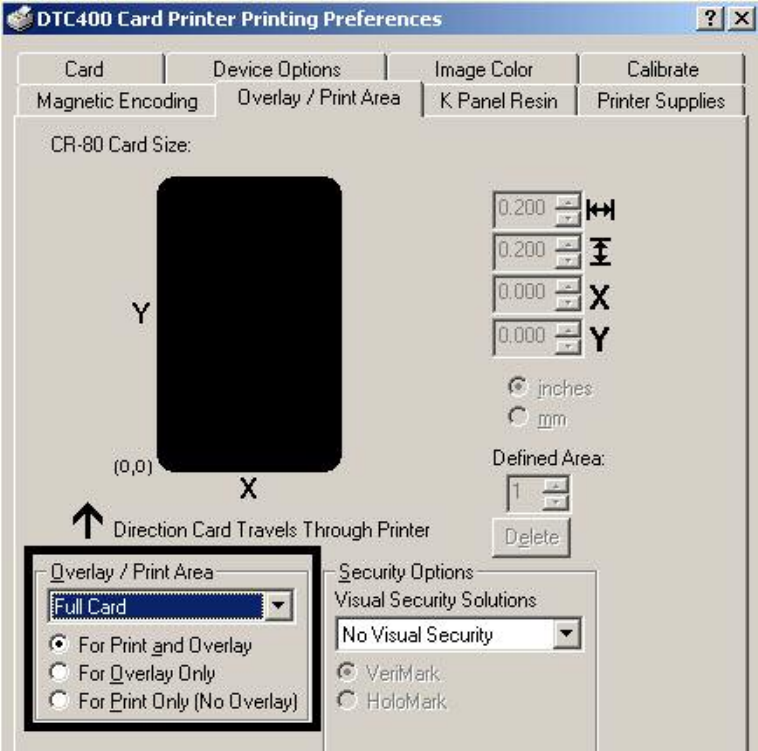Click the card travel direction arrow

pyautogui.click(x=87, y=520)
